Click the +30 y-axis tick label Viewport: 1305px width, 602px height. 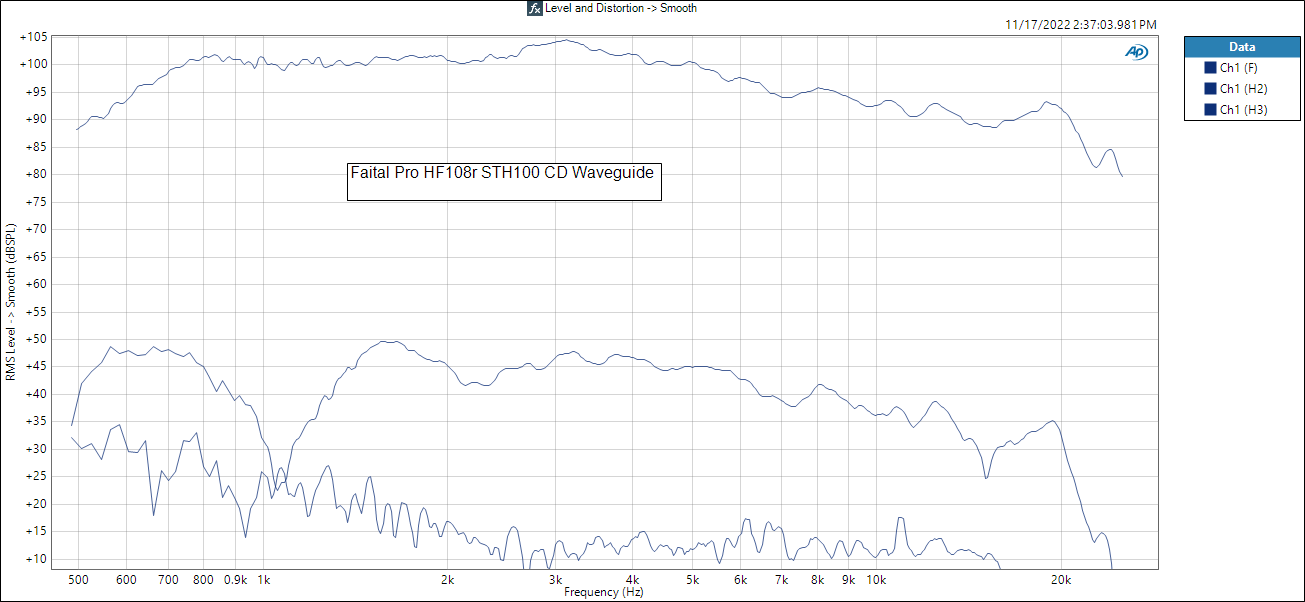(37, 449)
